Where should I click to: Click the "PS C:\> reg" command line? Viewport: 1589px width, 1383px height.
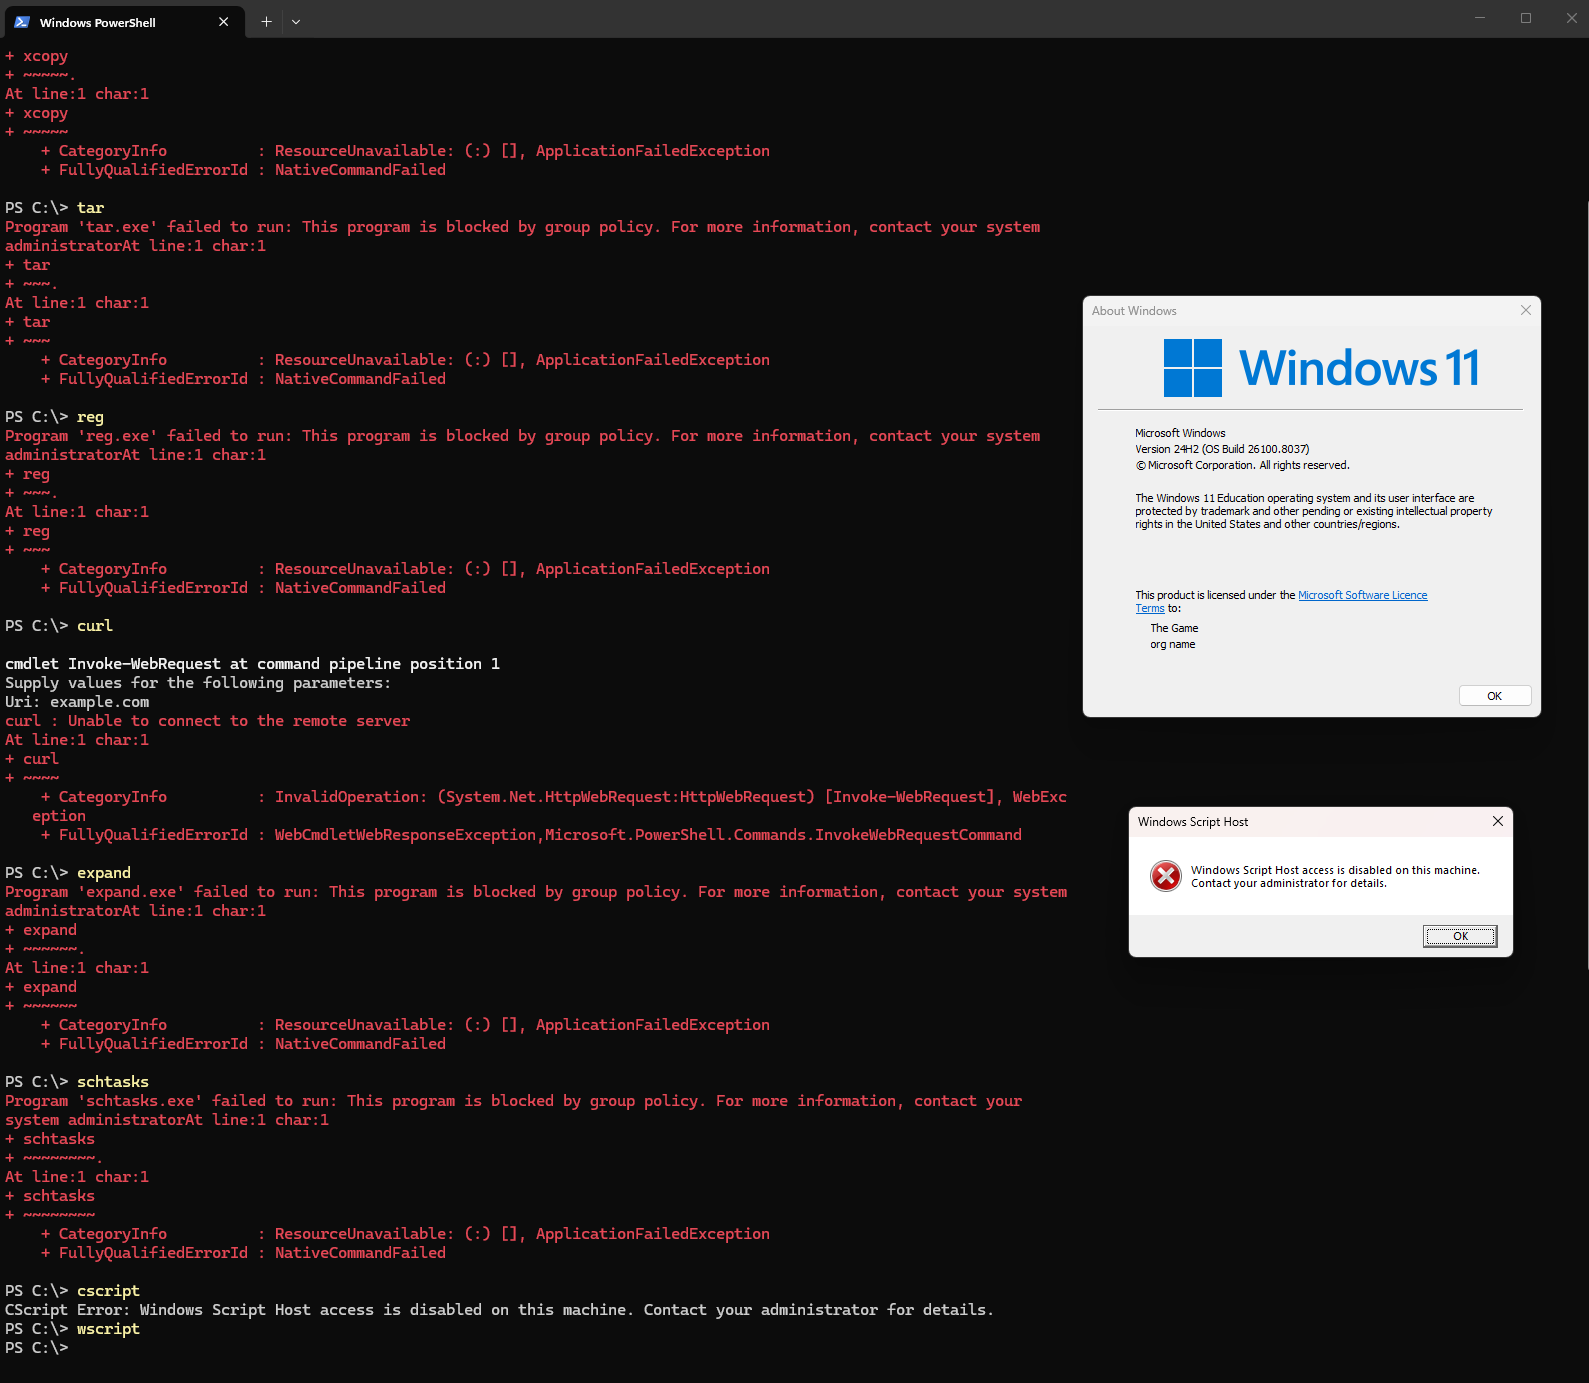click(55, 417)
